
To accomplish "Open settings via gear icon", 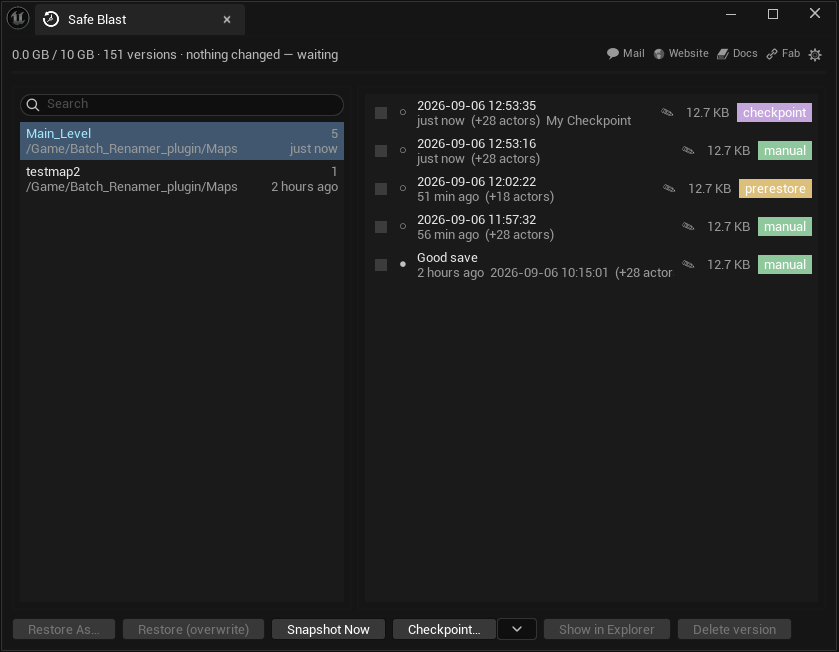I will coord(815,55).
